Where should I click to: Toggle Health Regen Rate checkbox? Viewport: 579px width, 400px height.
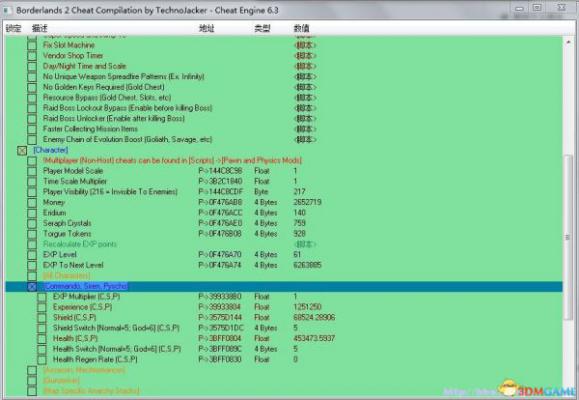click(42, 360)
